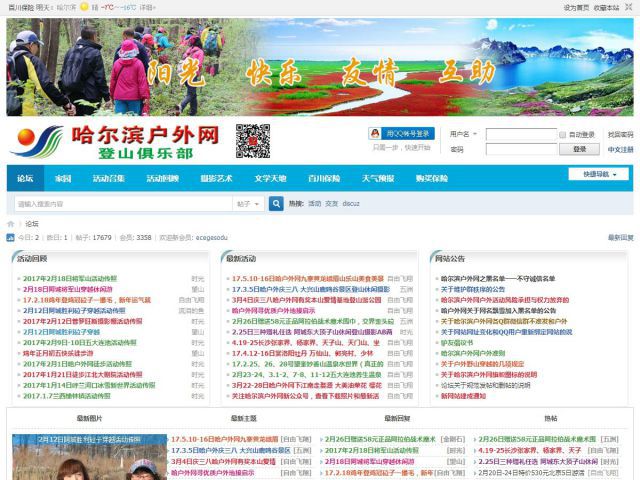Click the blue magnifier search icon
The width and height of the screenshot is (640, 480).
(278, 203)
